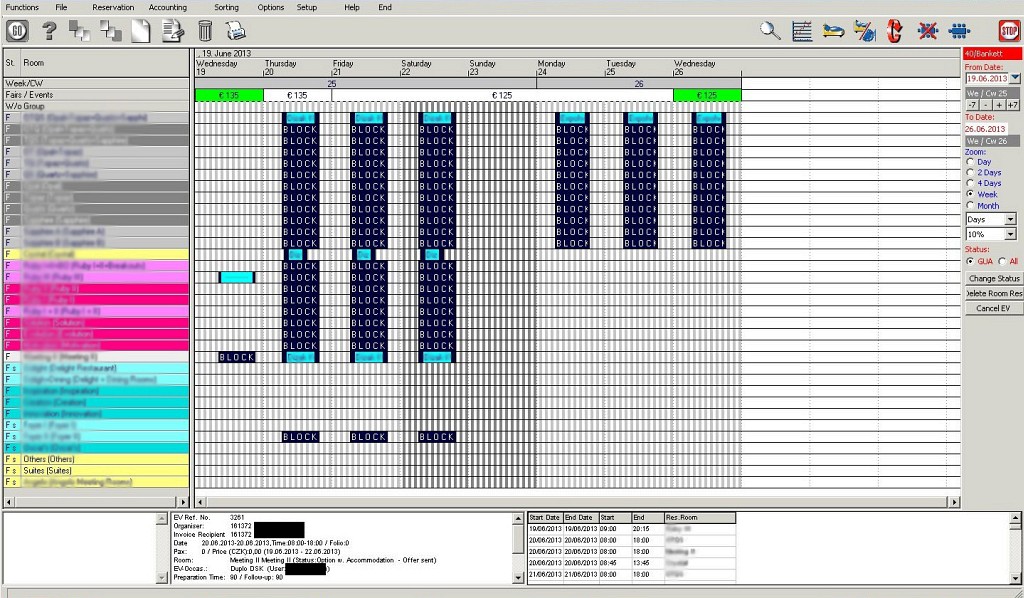Select the Month zoom radio button
The width and height of the screenshot is (1024, 598).
pyautogui.click(x=970, y=206)
